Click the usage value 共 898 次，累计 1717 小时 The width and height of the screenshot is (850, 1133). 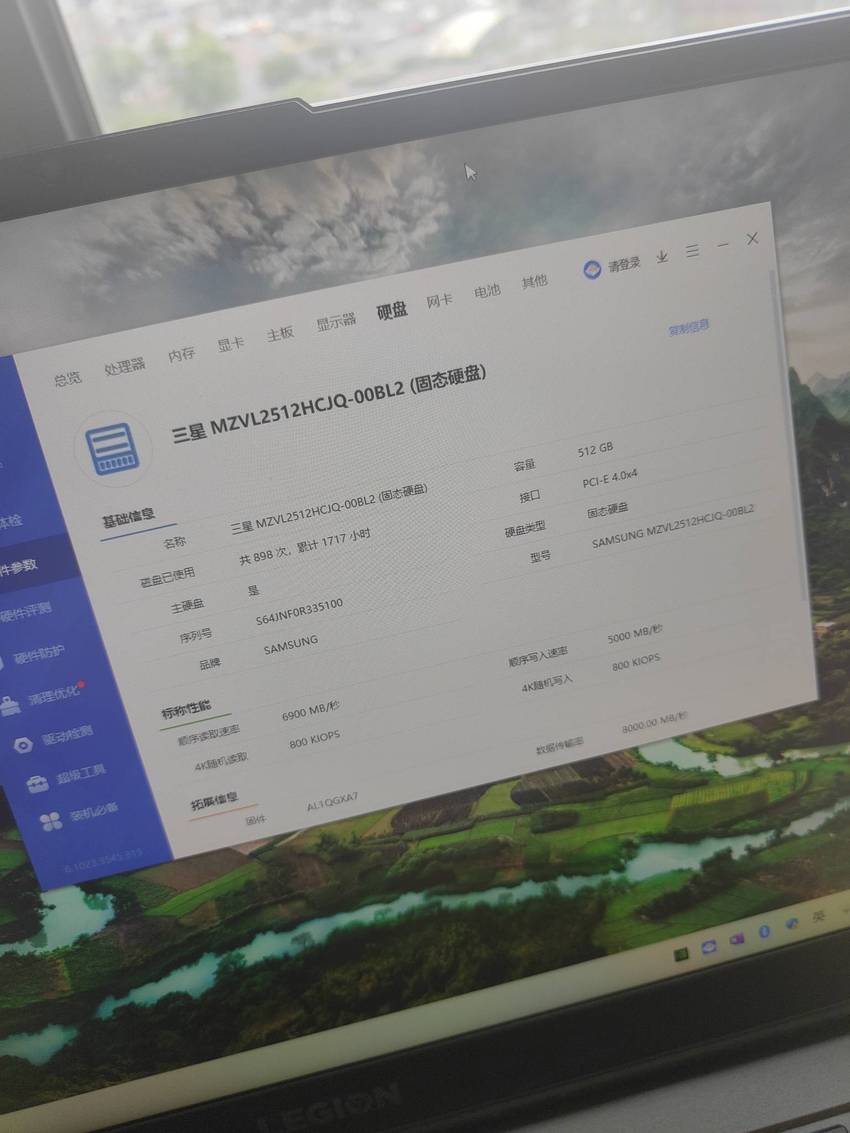click(305, 546)
